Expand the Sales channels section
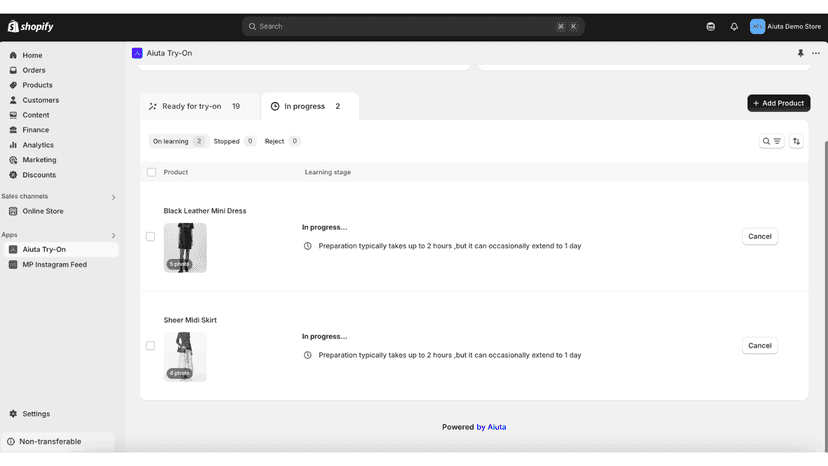 [114, 197]
